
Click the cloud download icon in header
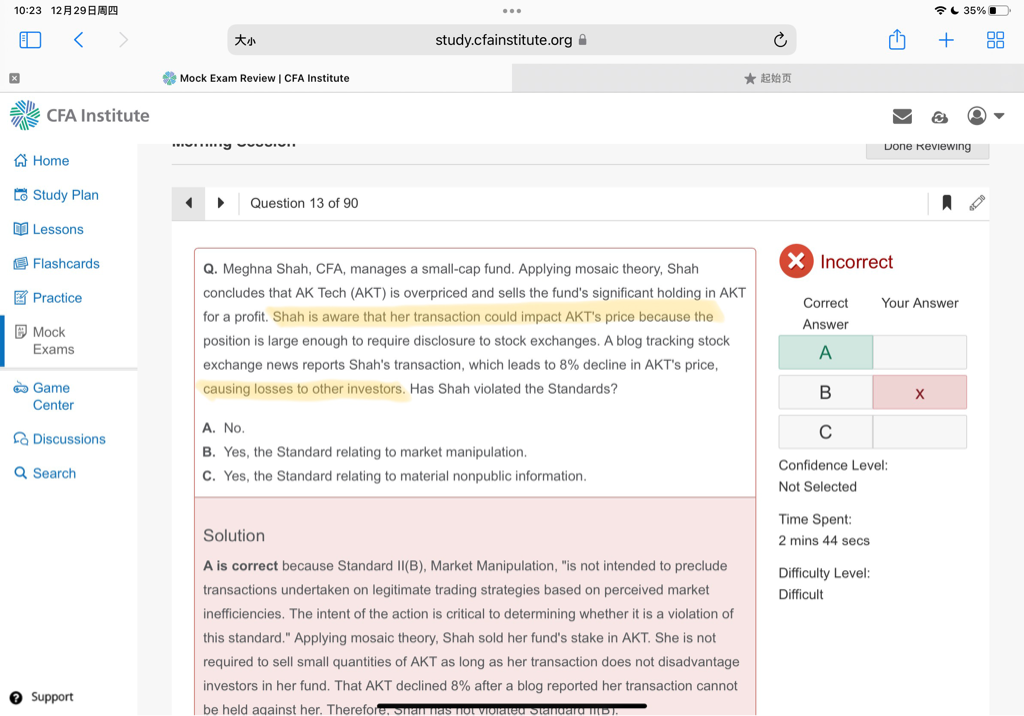pyautogui.click(x=939, y=116)
